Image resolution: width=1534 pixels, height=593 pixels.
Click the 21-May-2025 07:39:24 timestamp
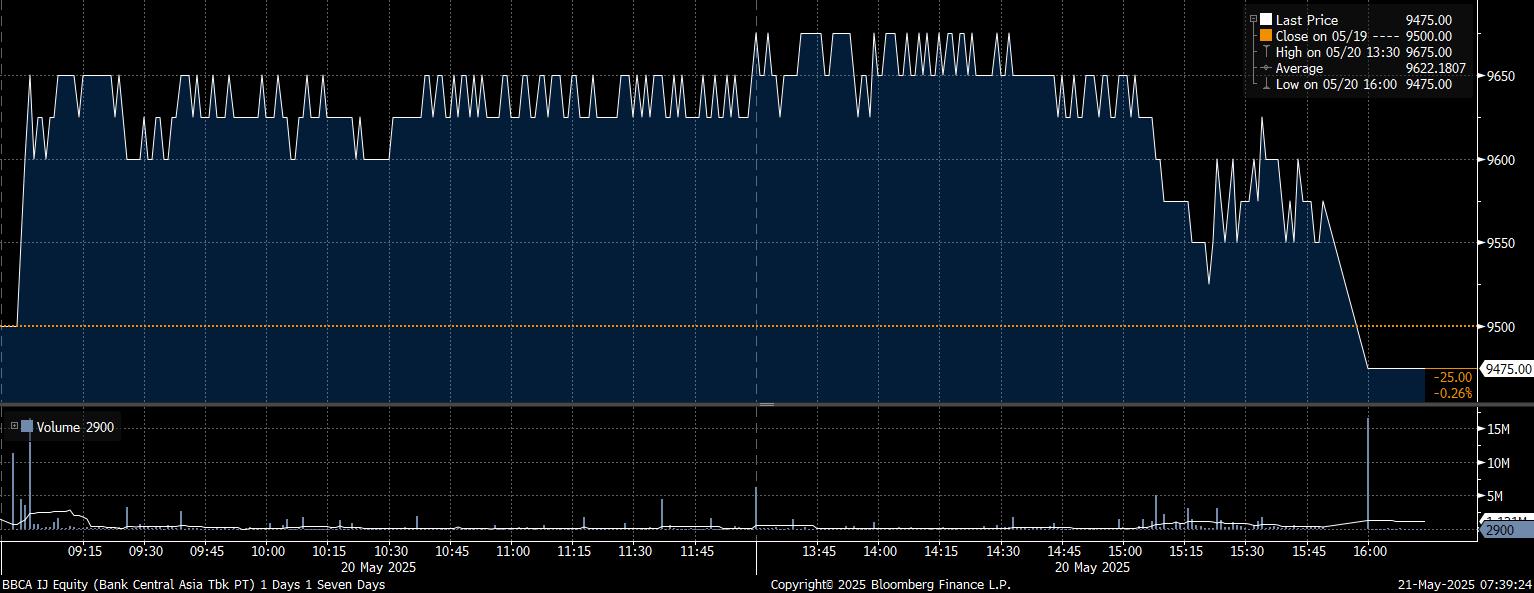pos(1463,584)
